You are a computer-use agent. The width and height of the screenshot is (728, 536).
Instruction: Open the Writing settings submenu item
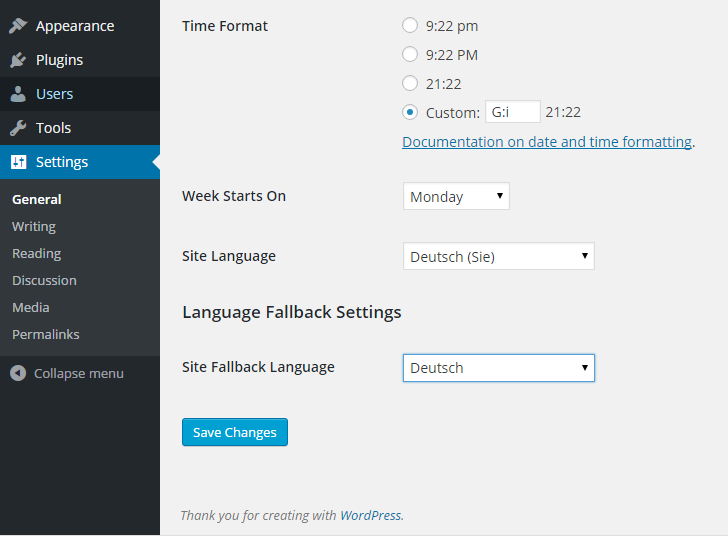click(34, 227)
